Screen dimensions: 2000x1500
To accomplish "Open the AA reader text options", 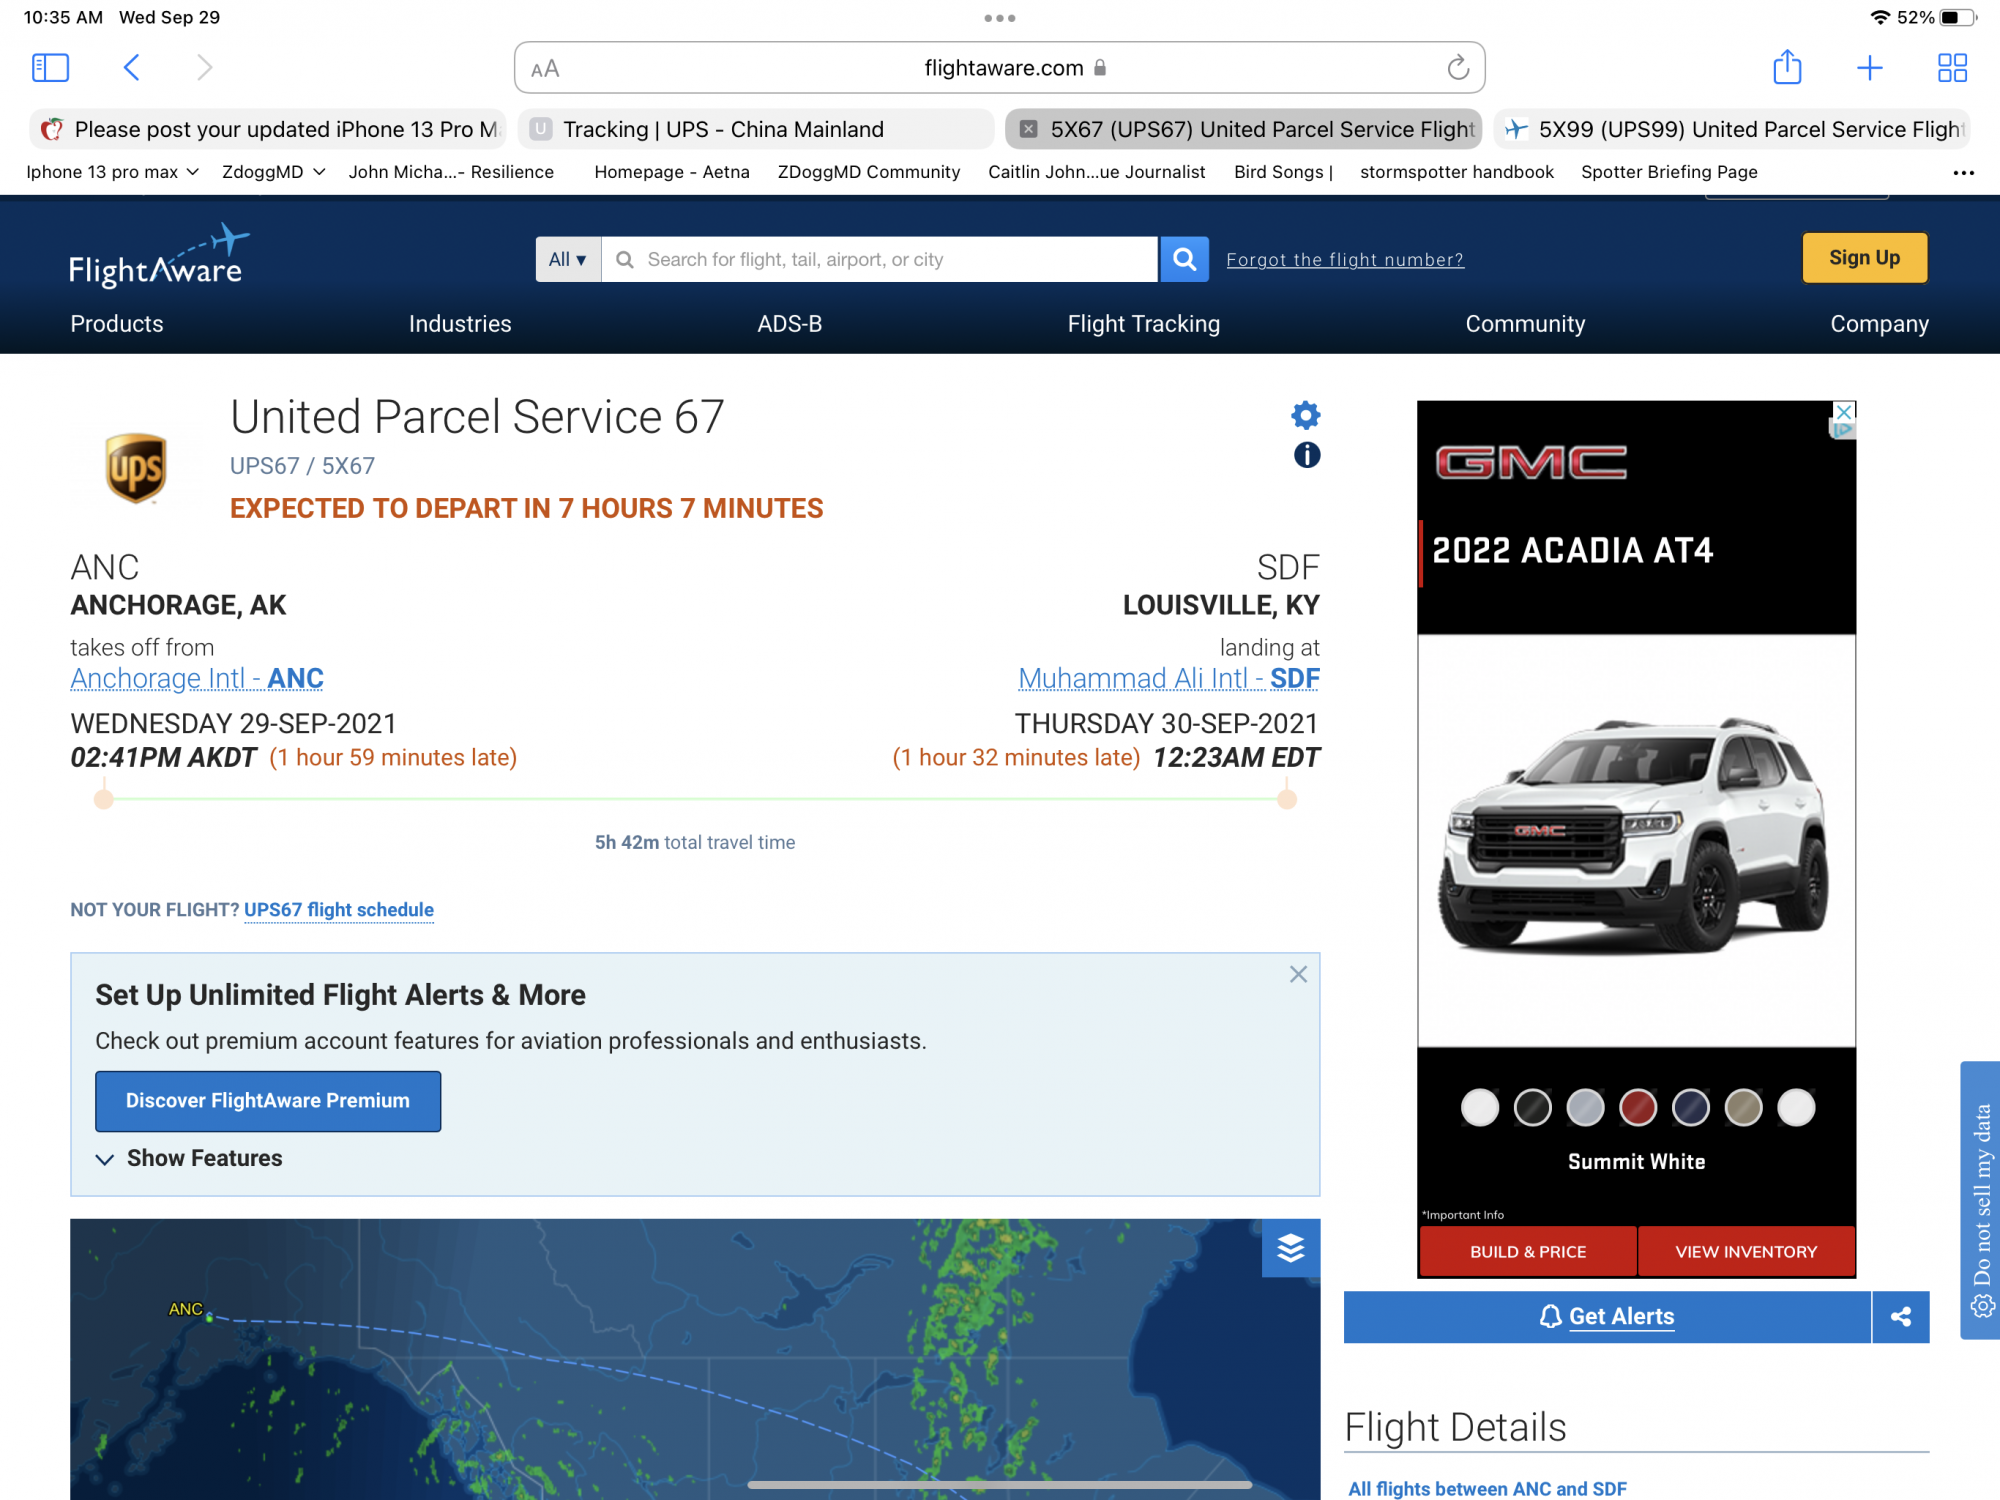I will tap(545, 69).
